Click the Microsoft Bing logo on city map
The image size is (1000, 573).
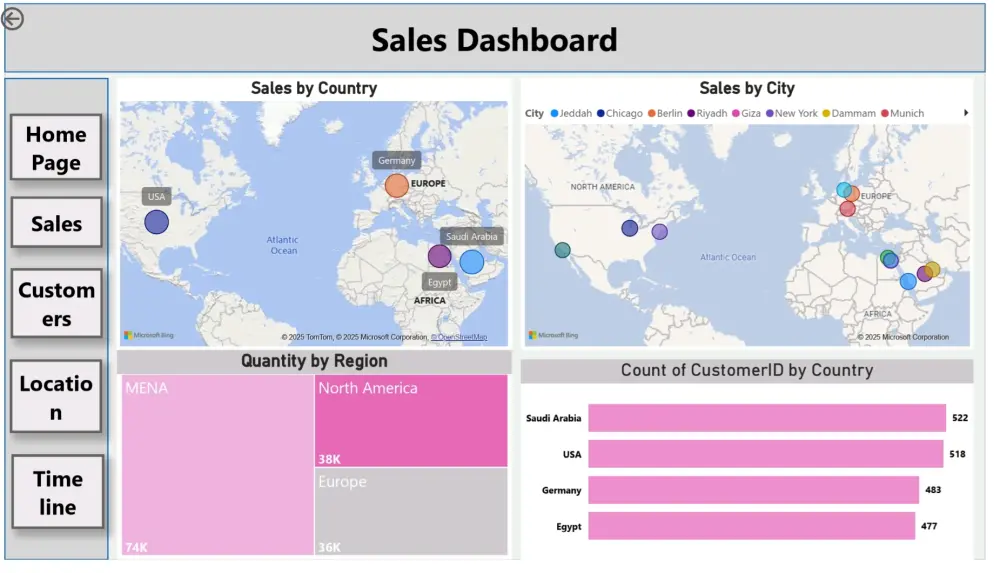coord(553,335)
